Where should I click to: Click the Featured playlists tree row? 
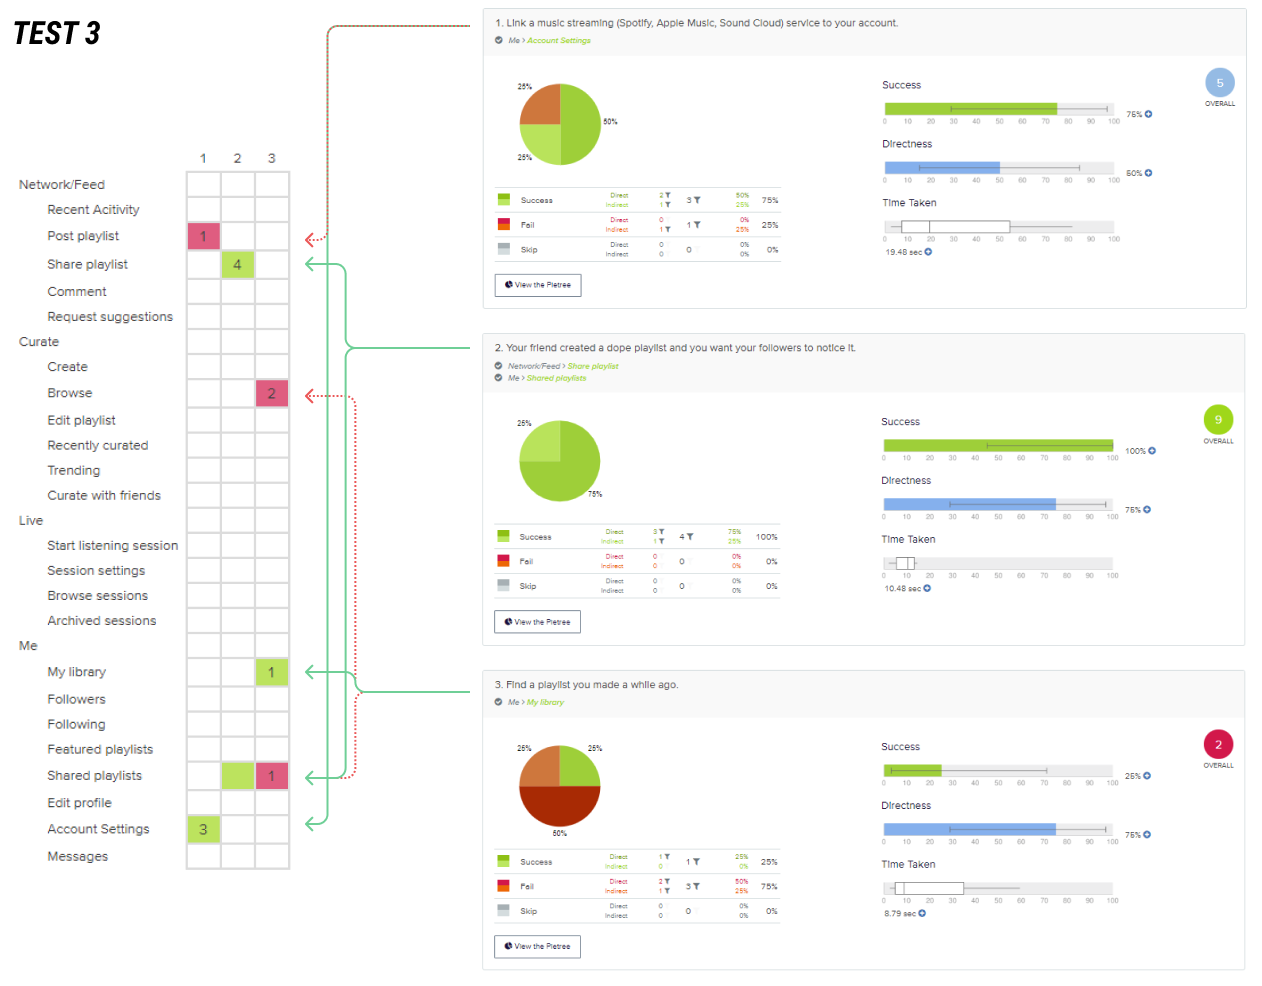click(x=100, y=750)
